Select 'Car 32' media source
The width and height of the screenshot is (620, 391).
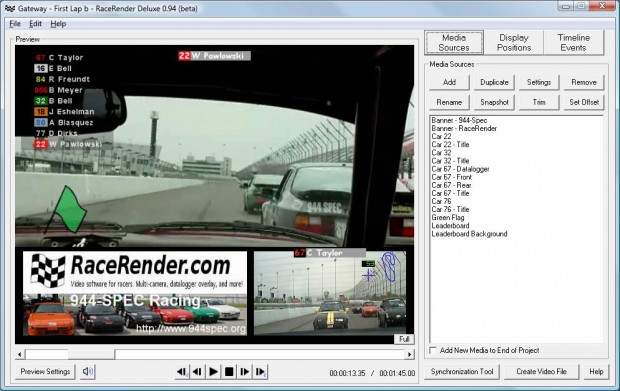441,153
